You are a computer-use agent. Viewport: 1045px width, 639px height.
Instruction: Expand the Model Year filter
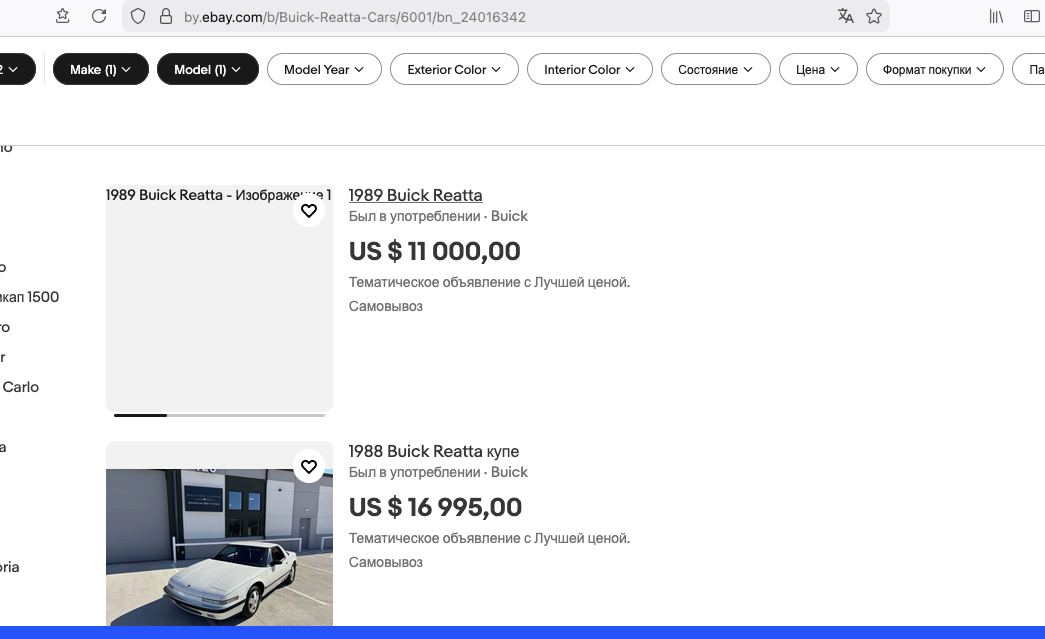[325, 69]
